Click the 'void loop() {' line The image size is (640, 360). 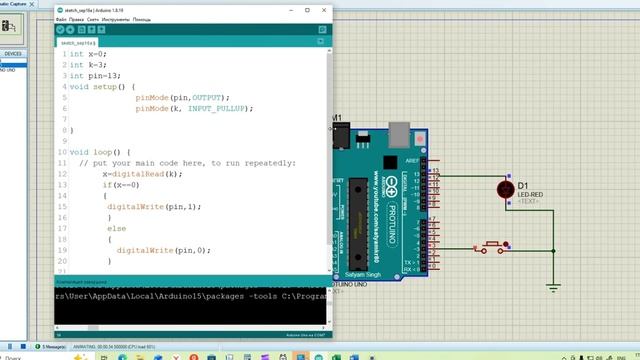100,152
